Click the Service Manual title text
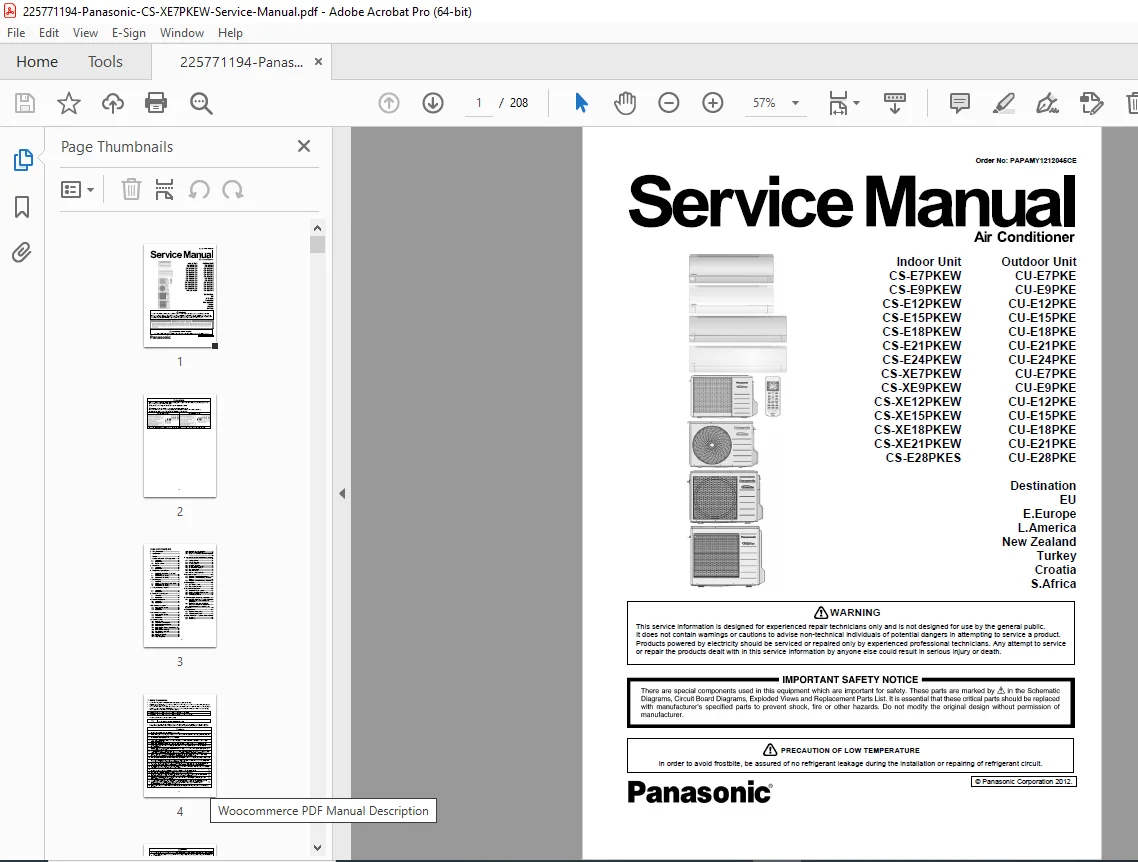 click(x=851, y=202)
